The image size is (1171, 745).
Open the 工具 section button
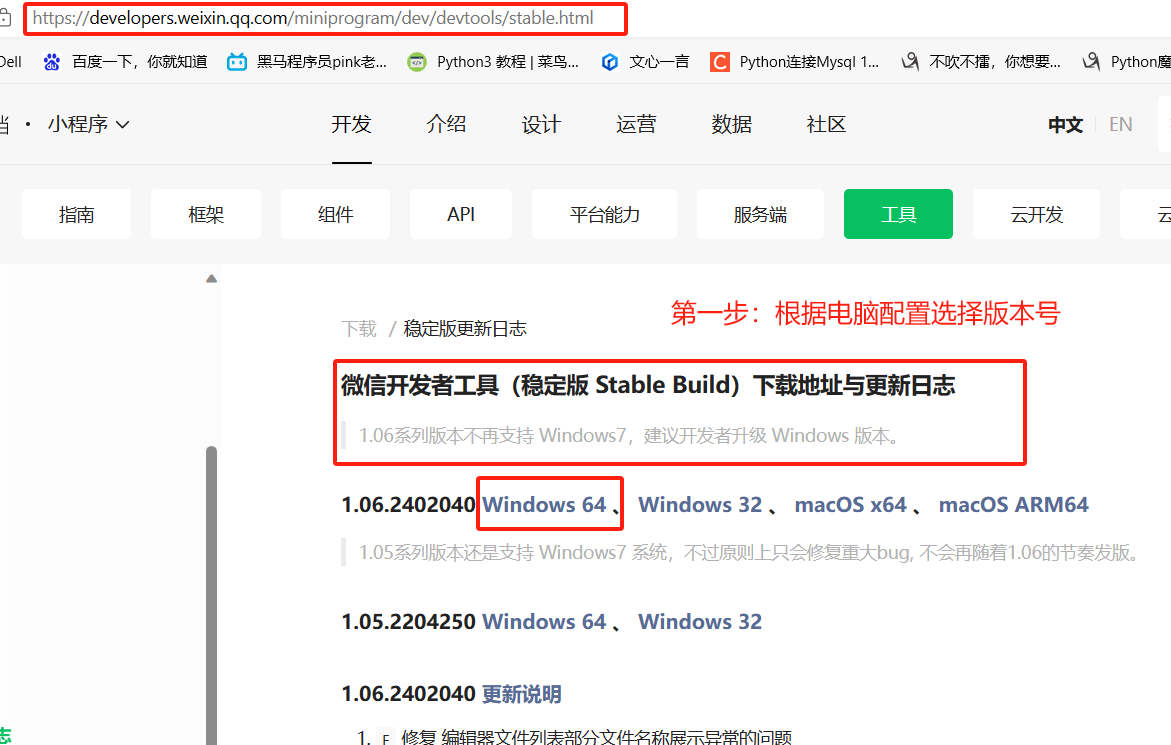(x=898, y=214)
